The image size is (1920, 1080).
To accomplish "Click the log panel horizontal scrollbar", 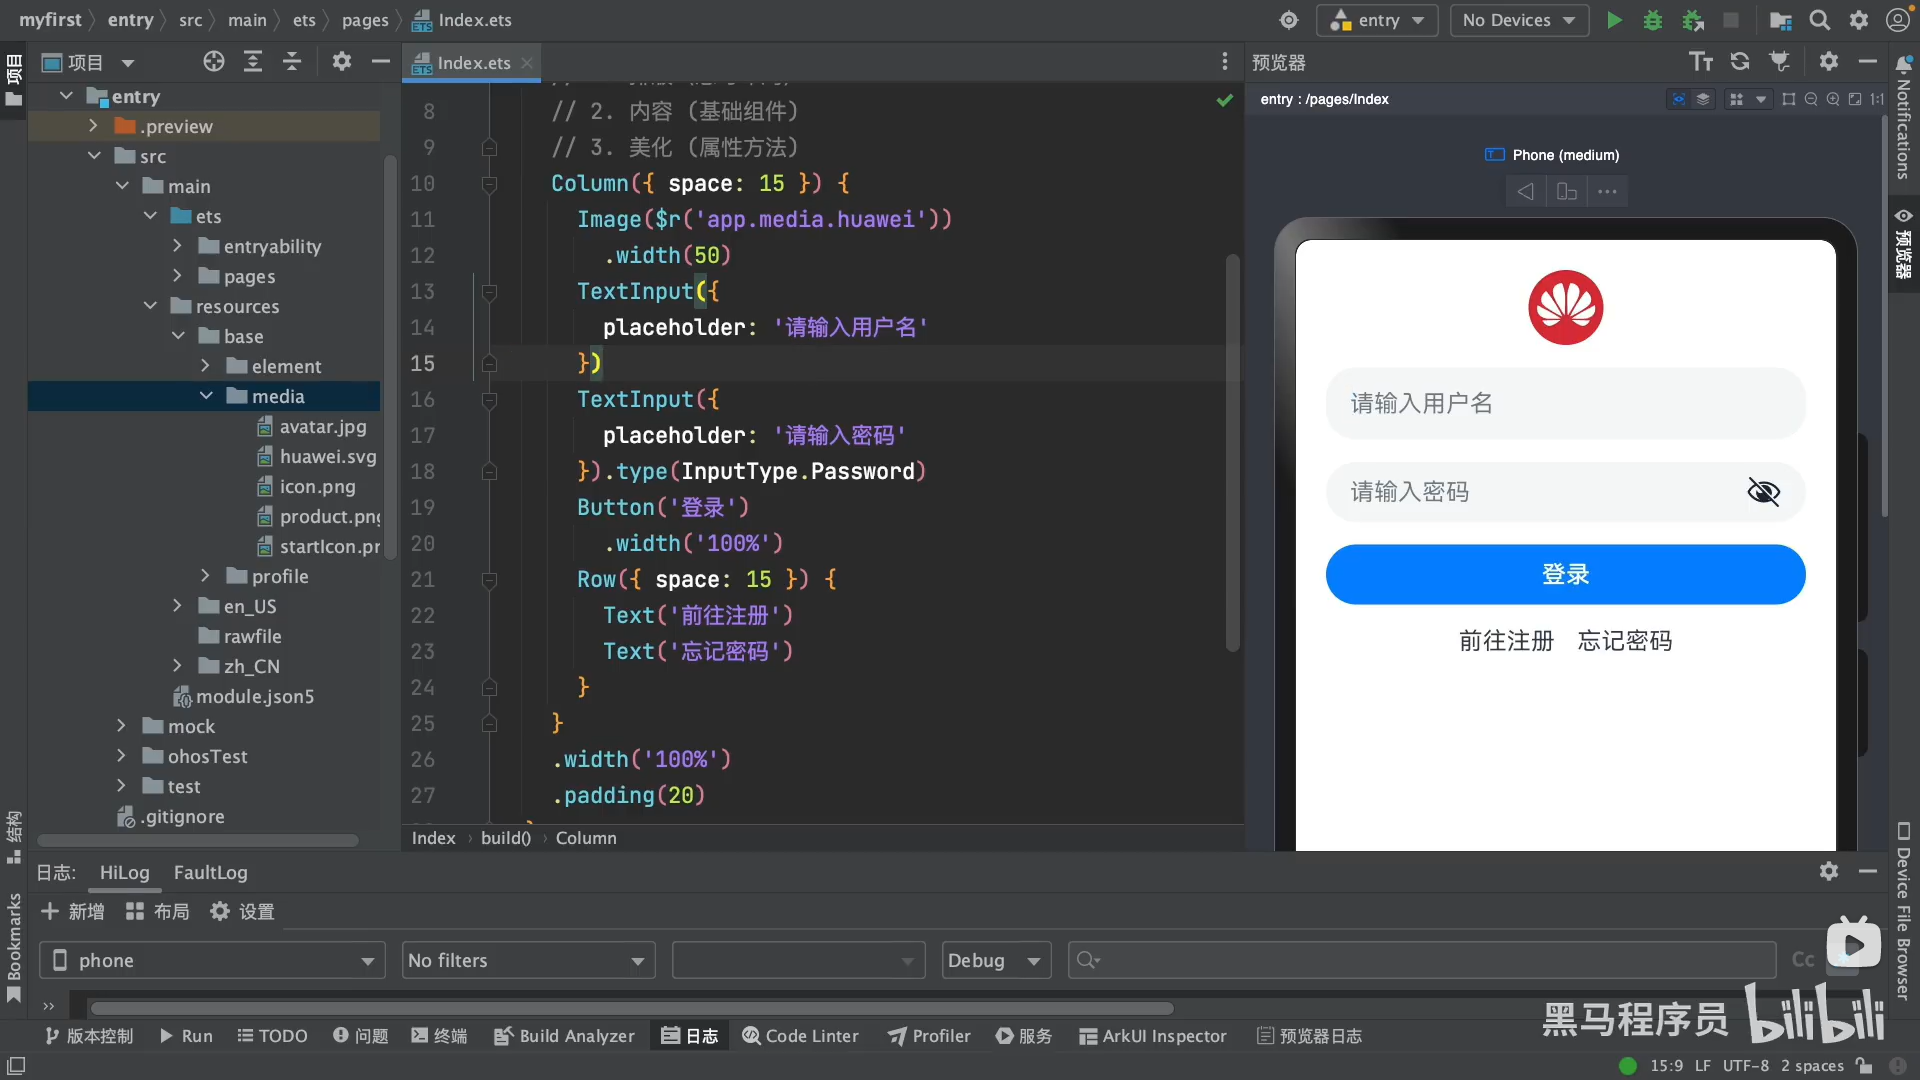I will (633, 1008).
